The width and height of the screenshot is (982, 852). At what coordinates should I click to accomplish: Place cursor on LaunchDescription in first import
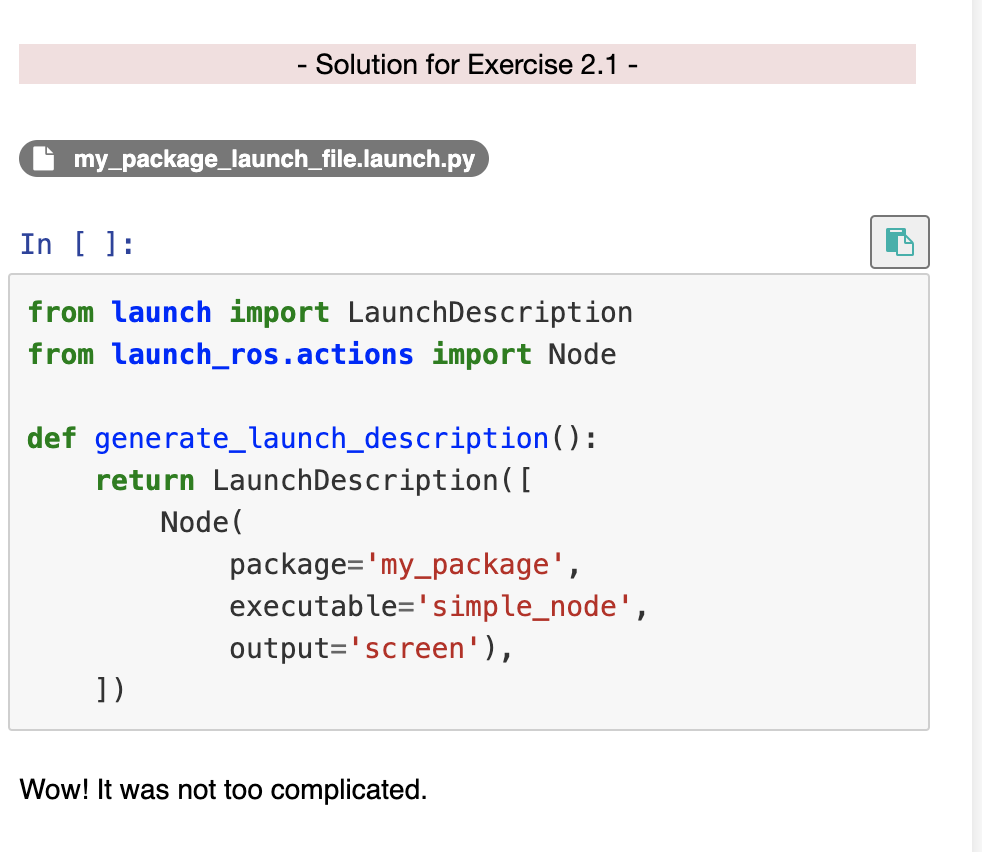click(x=490, y=312)
